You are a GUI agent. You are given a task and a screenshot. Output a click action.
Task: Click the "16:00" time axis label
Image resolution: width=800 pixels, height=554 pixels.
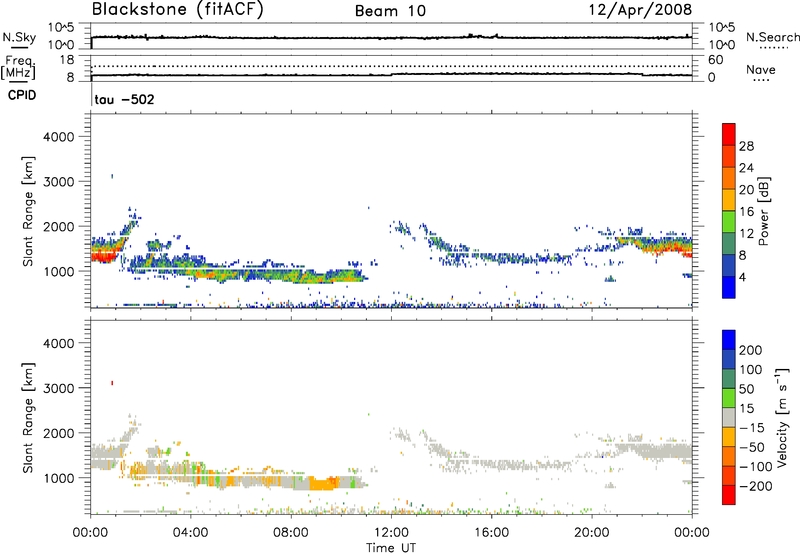[491, 533]
